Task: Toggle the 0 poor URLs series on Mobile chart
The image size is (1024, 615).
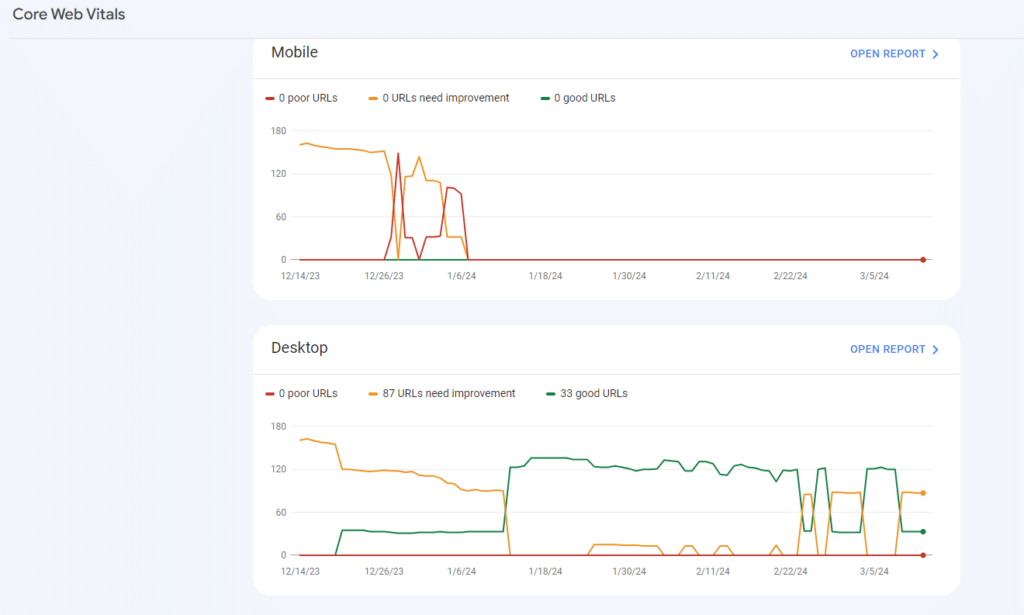Action: (302, 97)
